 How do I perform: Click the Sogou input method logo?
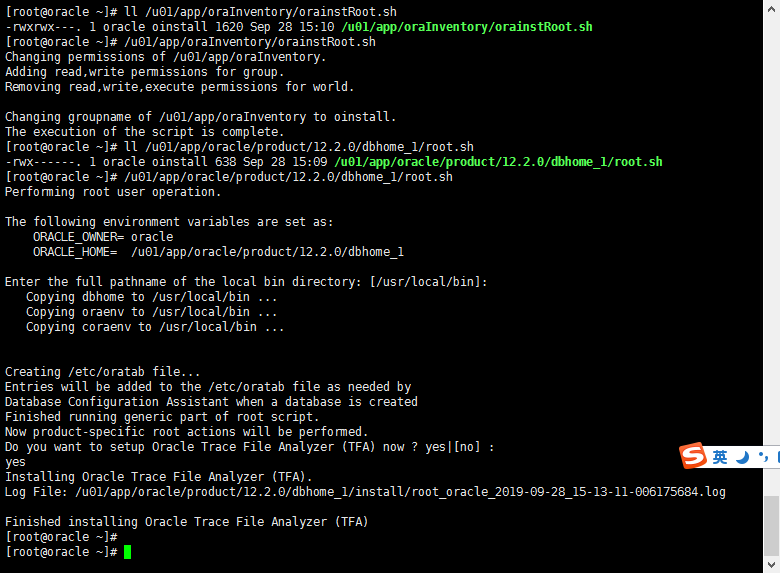[x=693, y=456]
